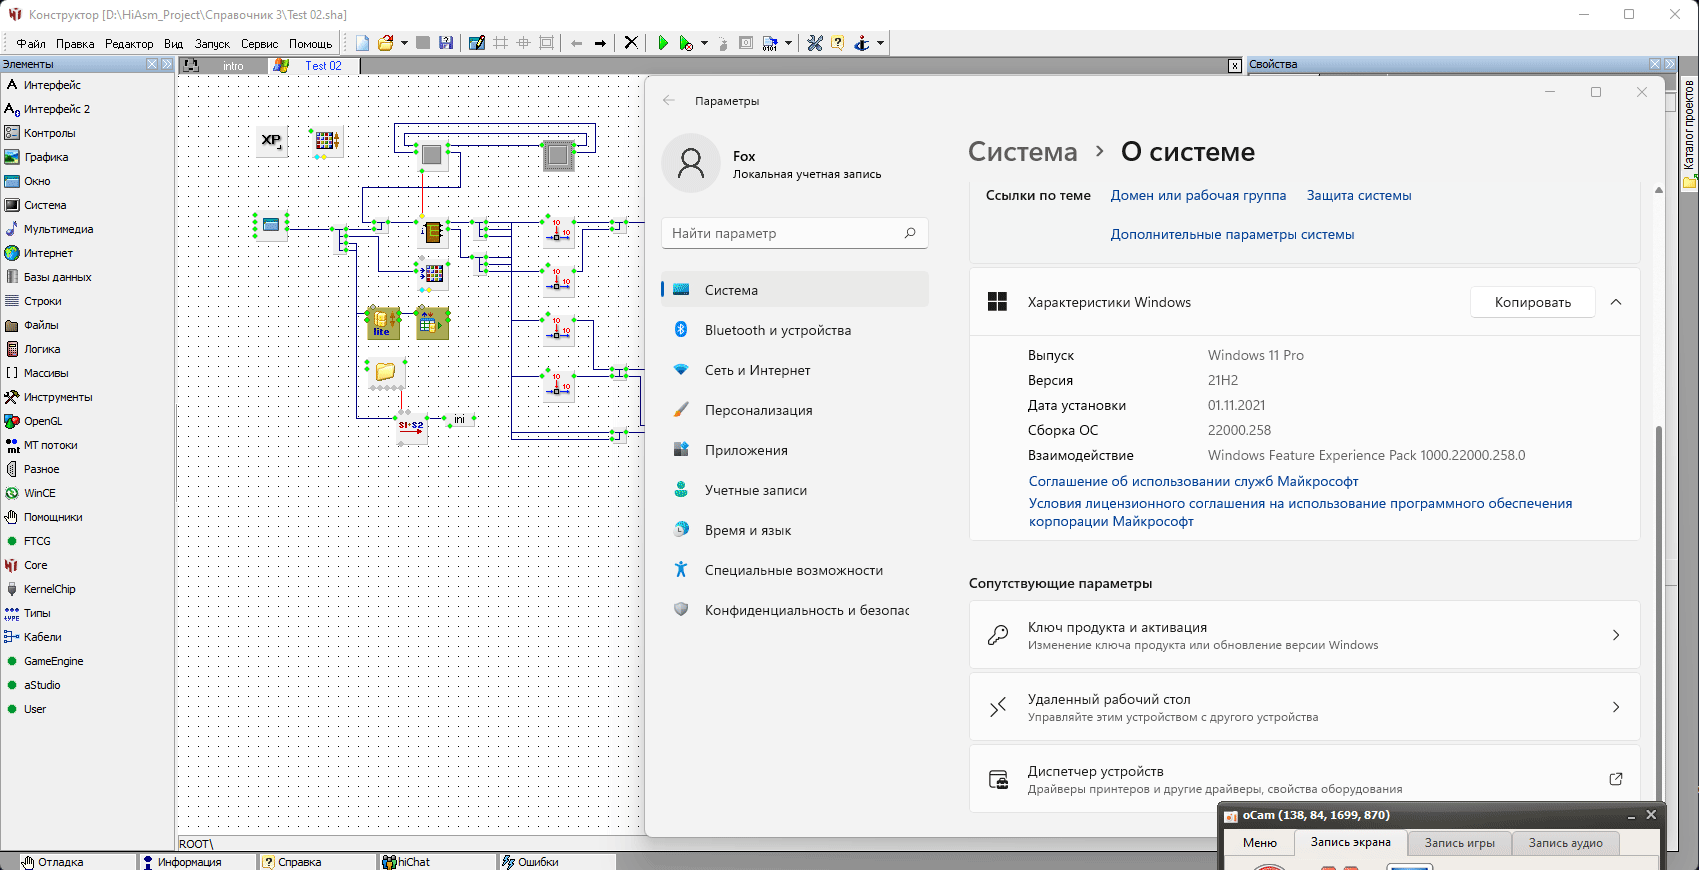The height and width of the screenshot is (870, 1699).
Task: Open Удаленный рабочий стол entry
Action: [1305, 707]
